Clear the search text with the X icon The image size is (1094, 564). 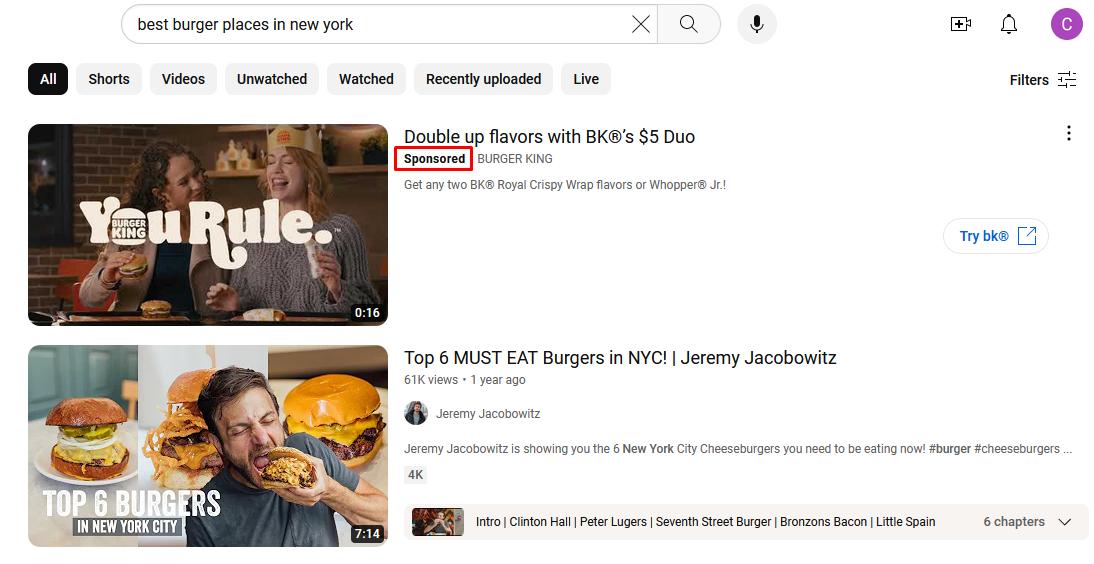[640, 24]
